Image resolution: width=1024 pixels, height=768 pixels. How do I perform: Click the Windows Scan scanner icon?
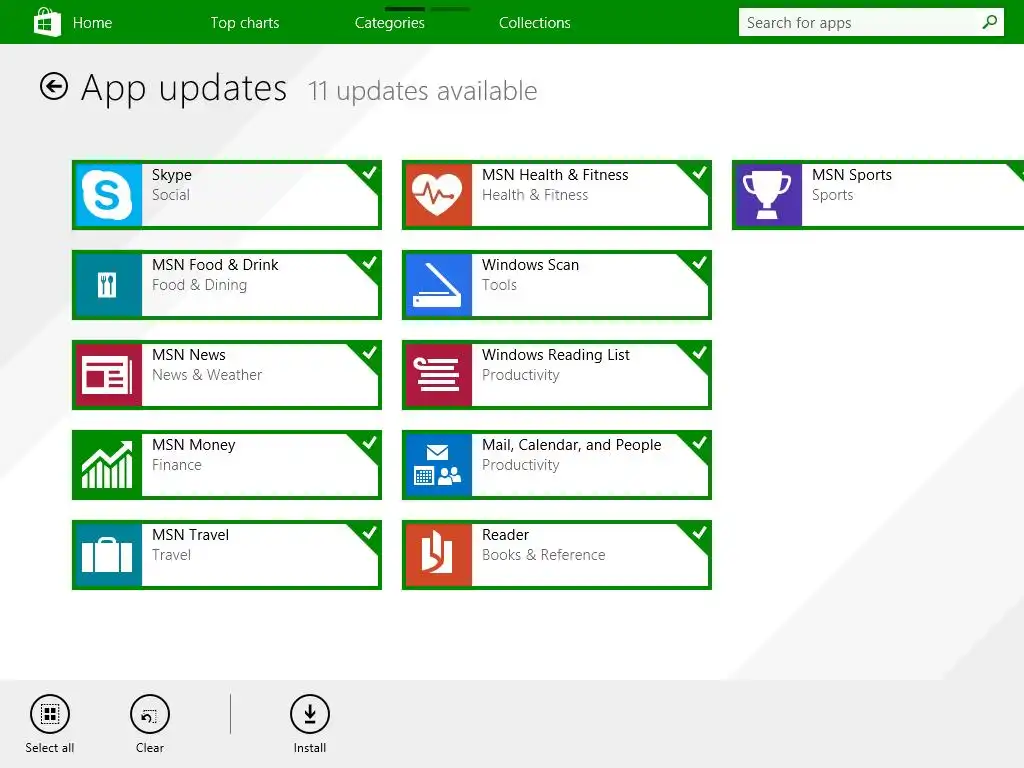[438, 285]
